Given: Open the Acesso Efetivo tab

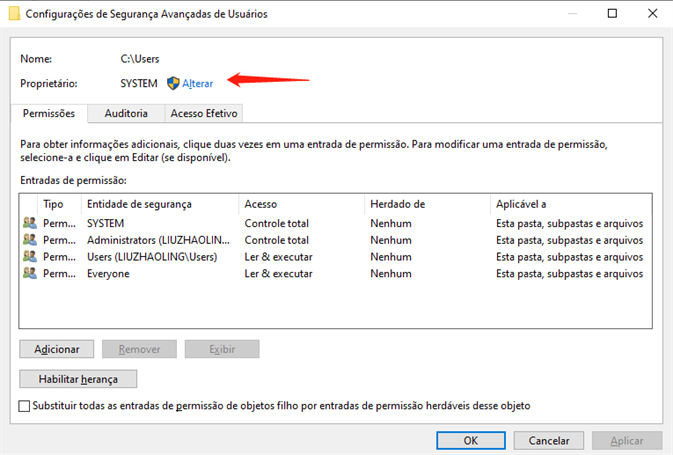Looking at the screenshot, I should tap(204, 113).
